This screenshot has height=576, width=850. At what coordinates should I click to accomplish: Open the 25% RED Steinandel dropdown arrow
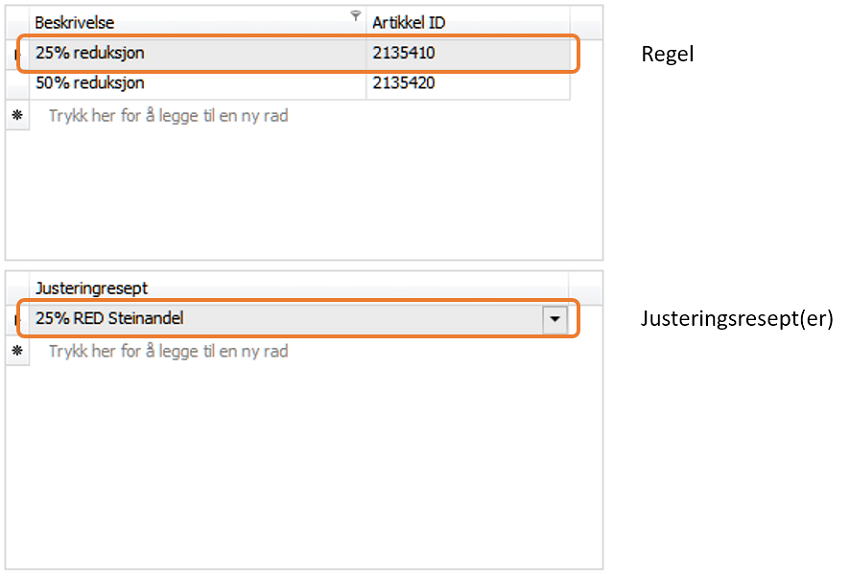tap(554, 319)
